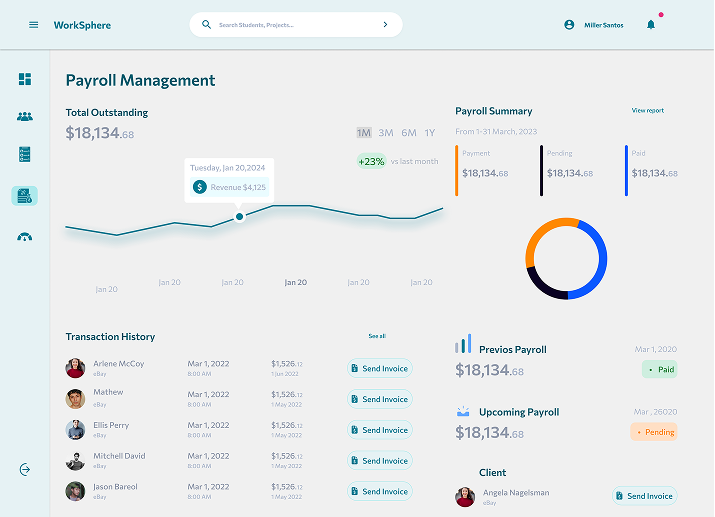The image size is (715, 517).
Task: Select the payroll sidebar icon
Action: (25, 196)
